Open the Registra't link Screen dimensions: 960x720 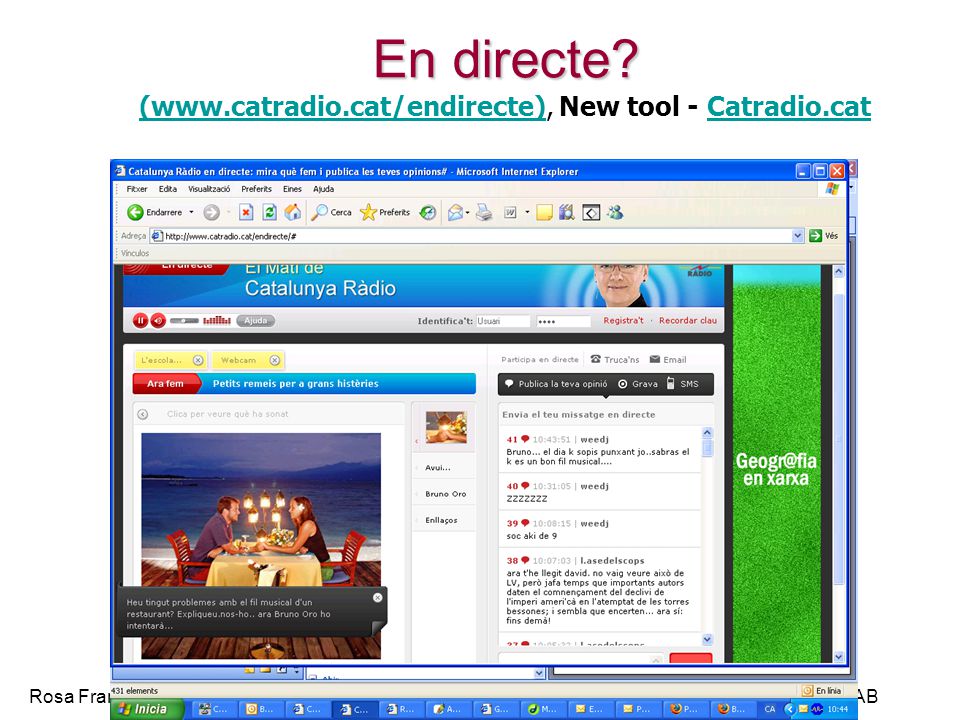(x=623, y=320)
